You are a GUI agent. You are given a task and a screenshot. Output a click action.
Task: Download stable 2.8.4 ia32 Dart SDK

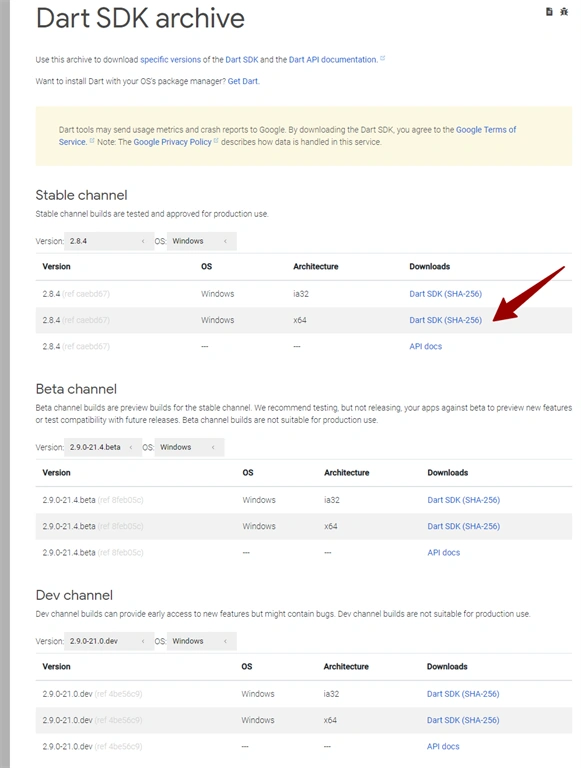(445, 294)
